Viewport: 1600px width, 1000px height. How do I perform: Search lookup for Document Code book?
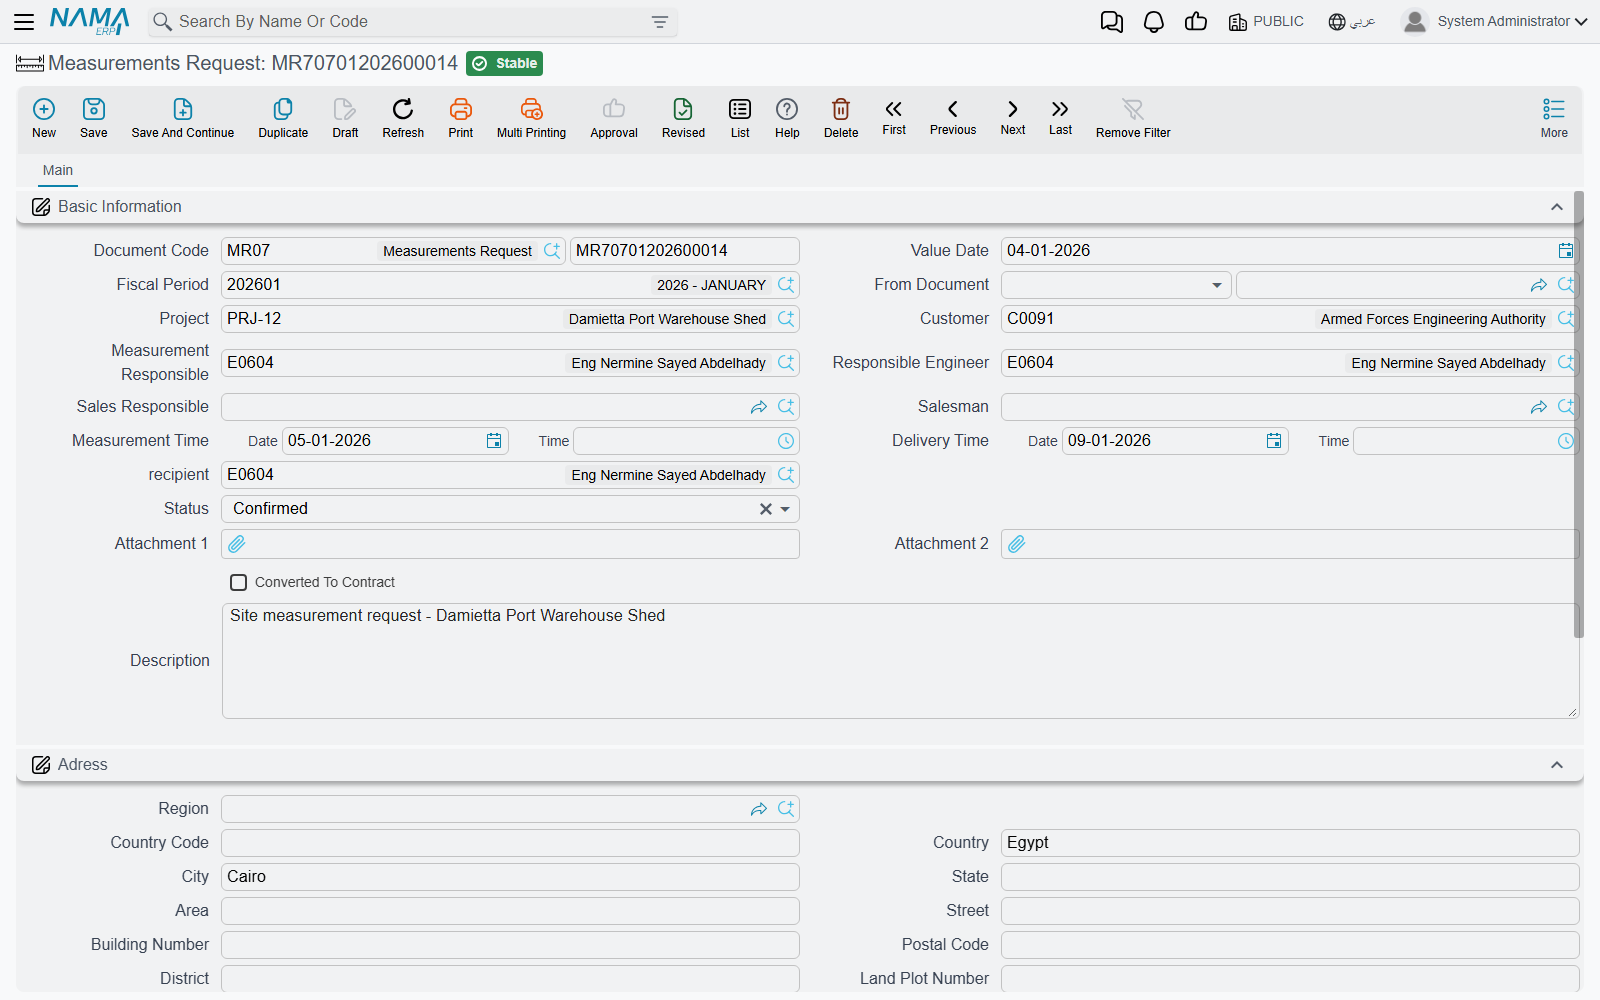552,251
